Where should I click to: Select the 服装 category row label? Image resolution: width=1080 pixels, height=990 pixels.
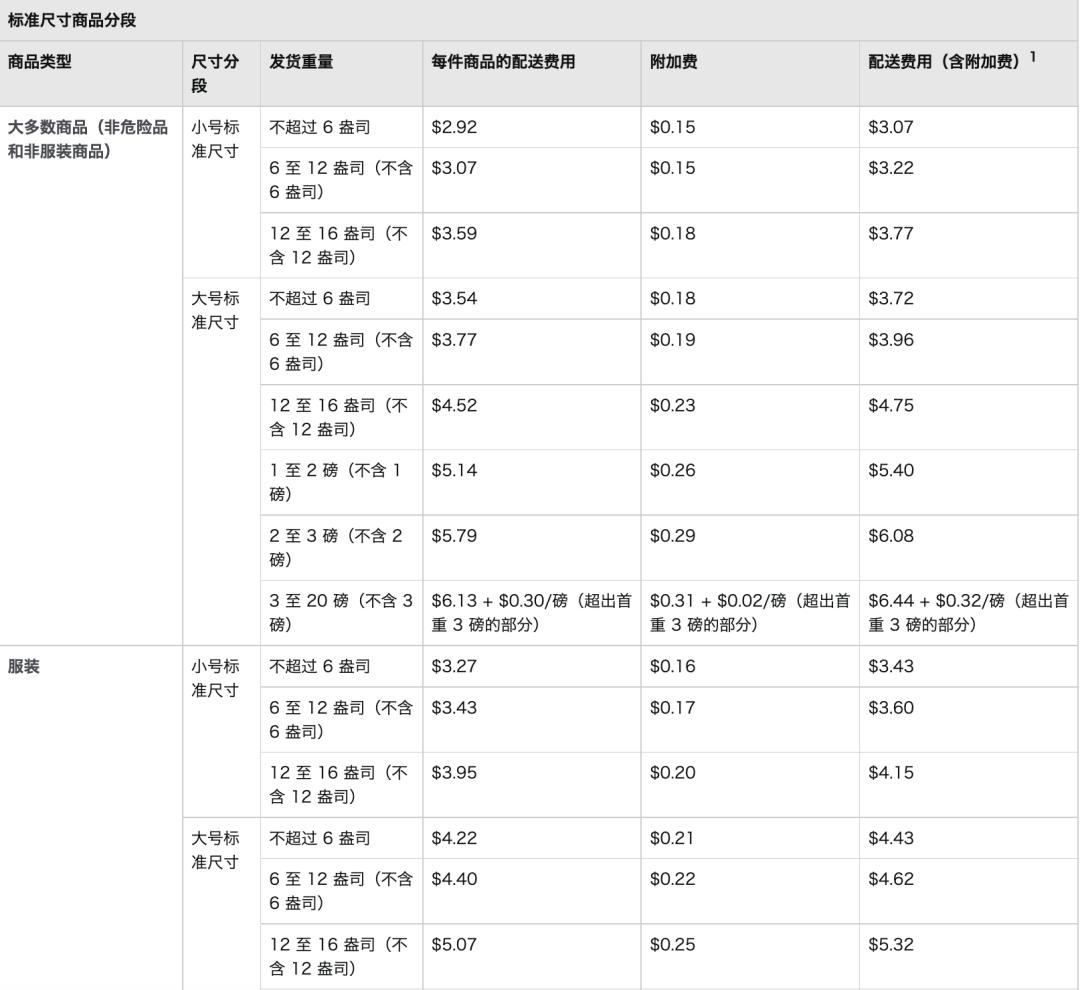(x=20, y=664)
